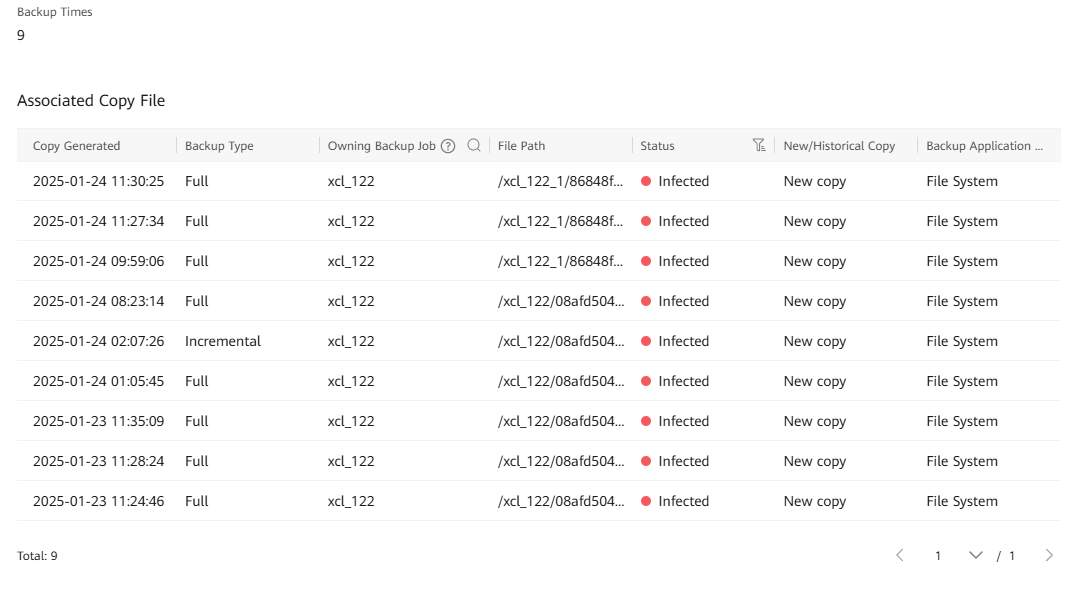Click the Incremental backup type cell

click(x=223, y=342)
